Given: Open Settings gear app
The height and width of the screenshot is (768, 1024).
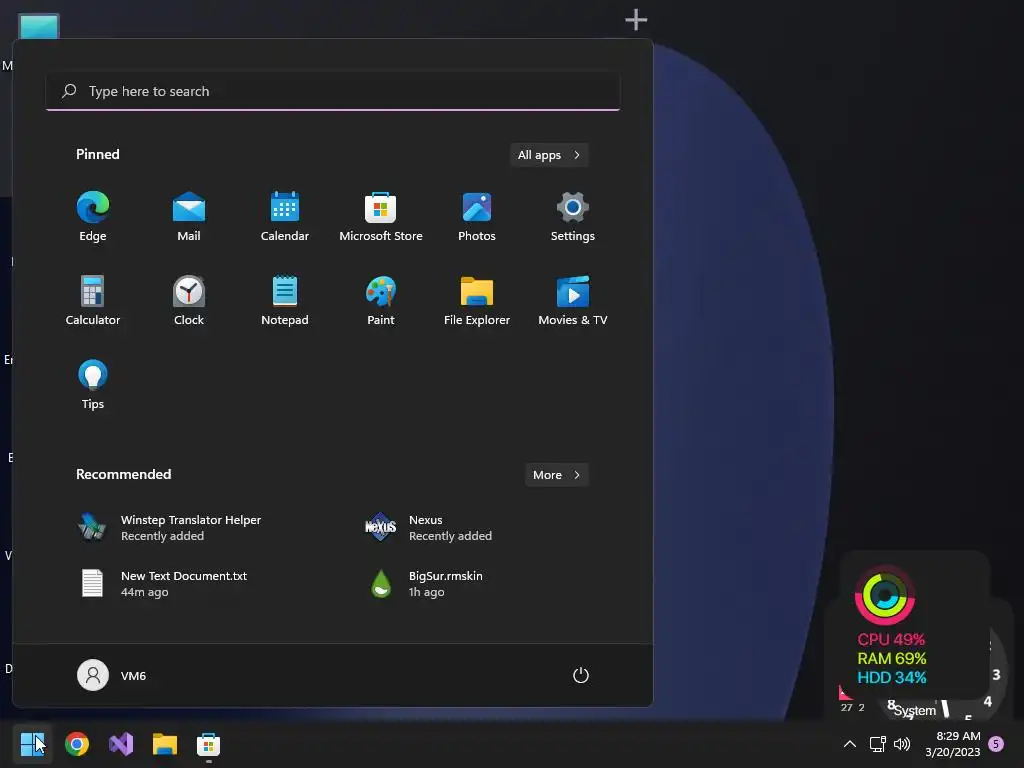Looking at the screenshot, I should (x=573, y=217).
